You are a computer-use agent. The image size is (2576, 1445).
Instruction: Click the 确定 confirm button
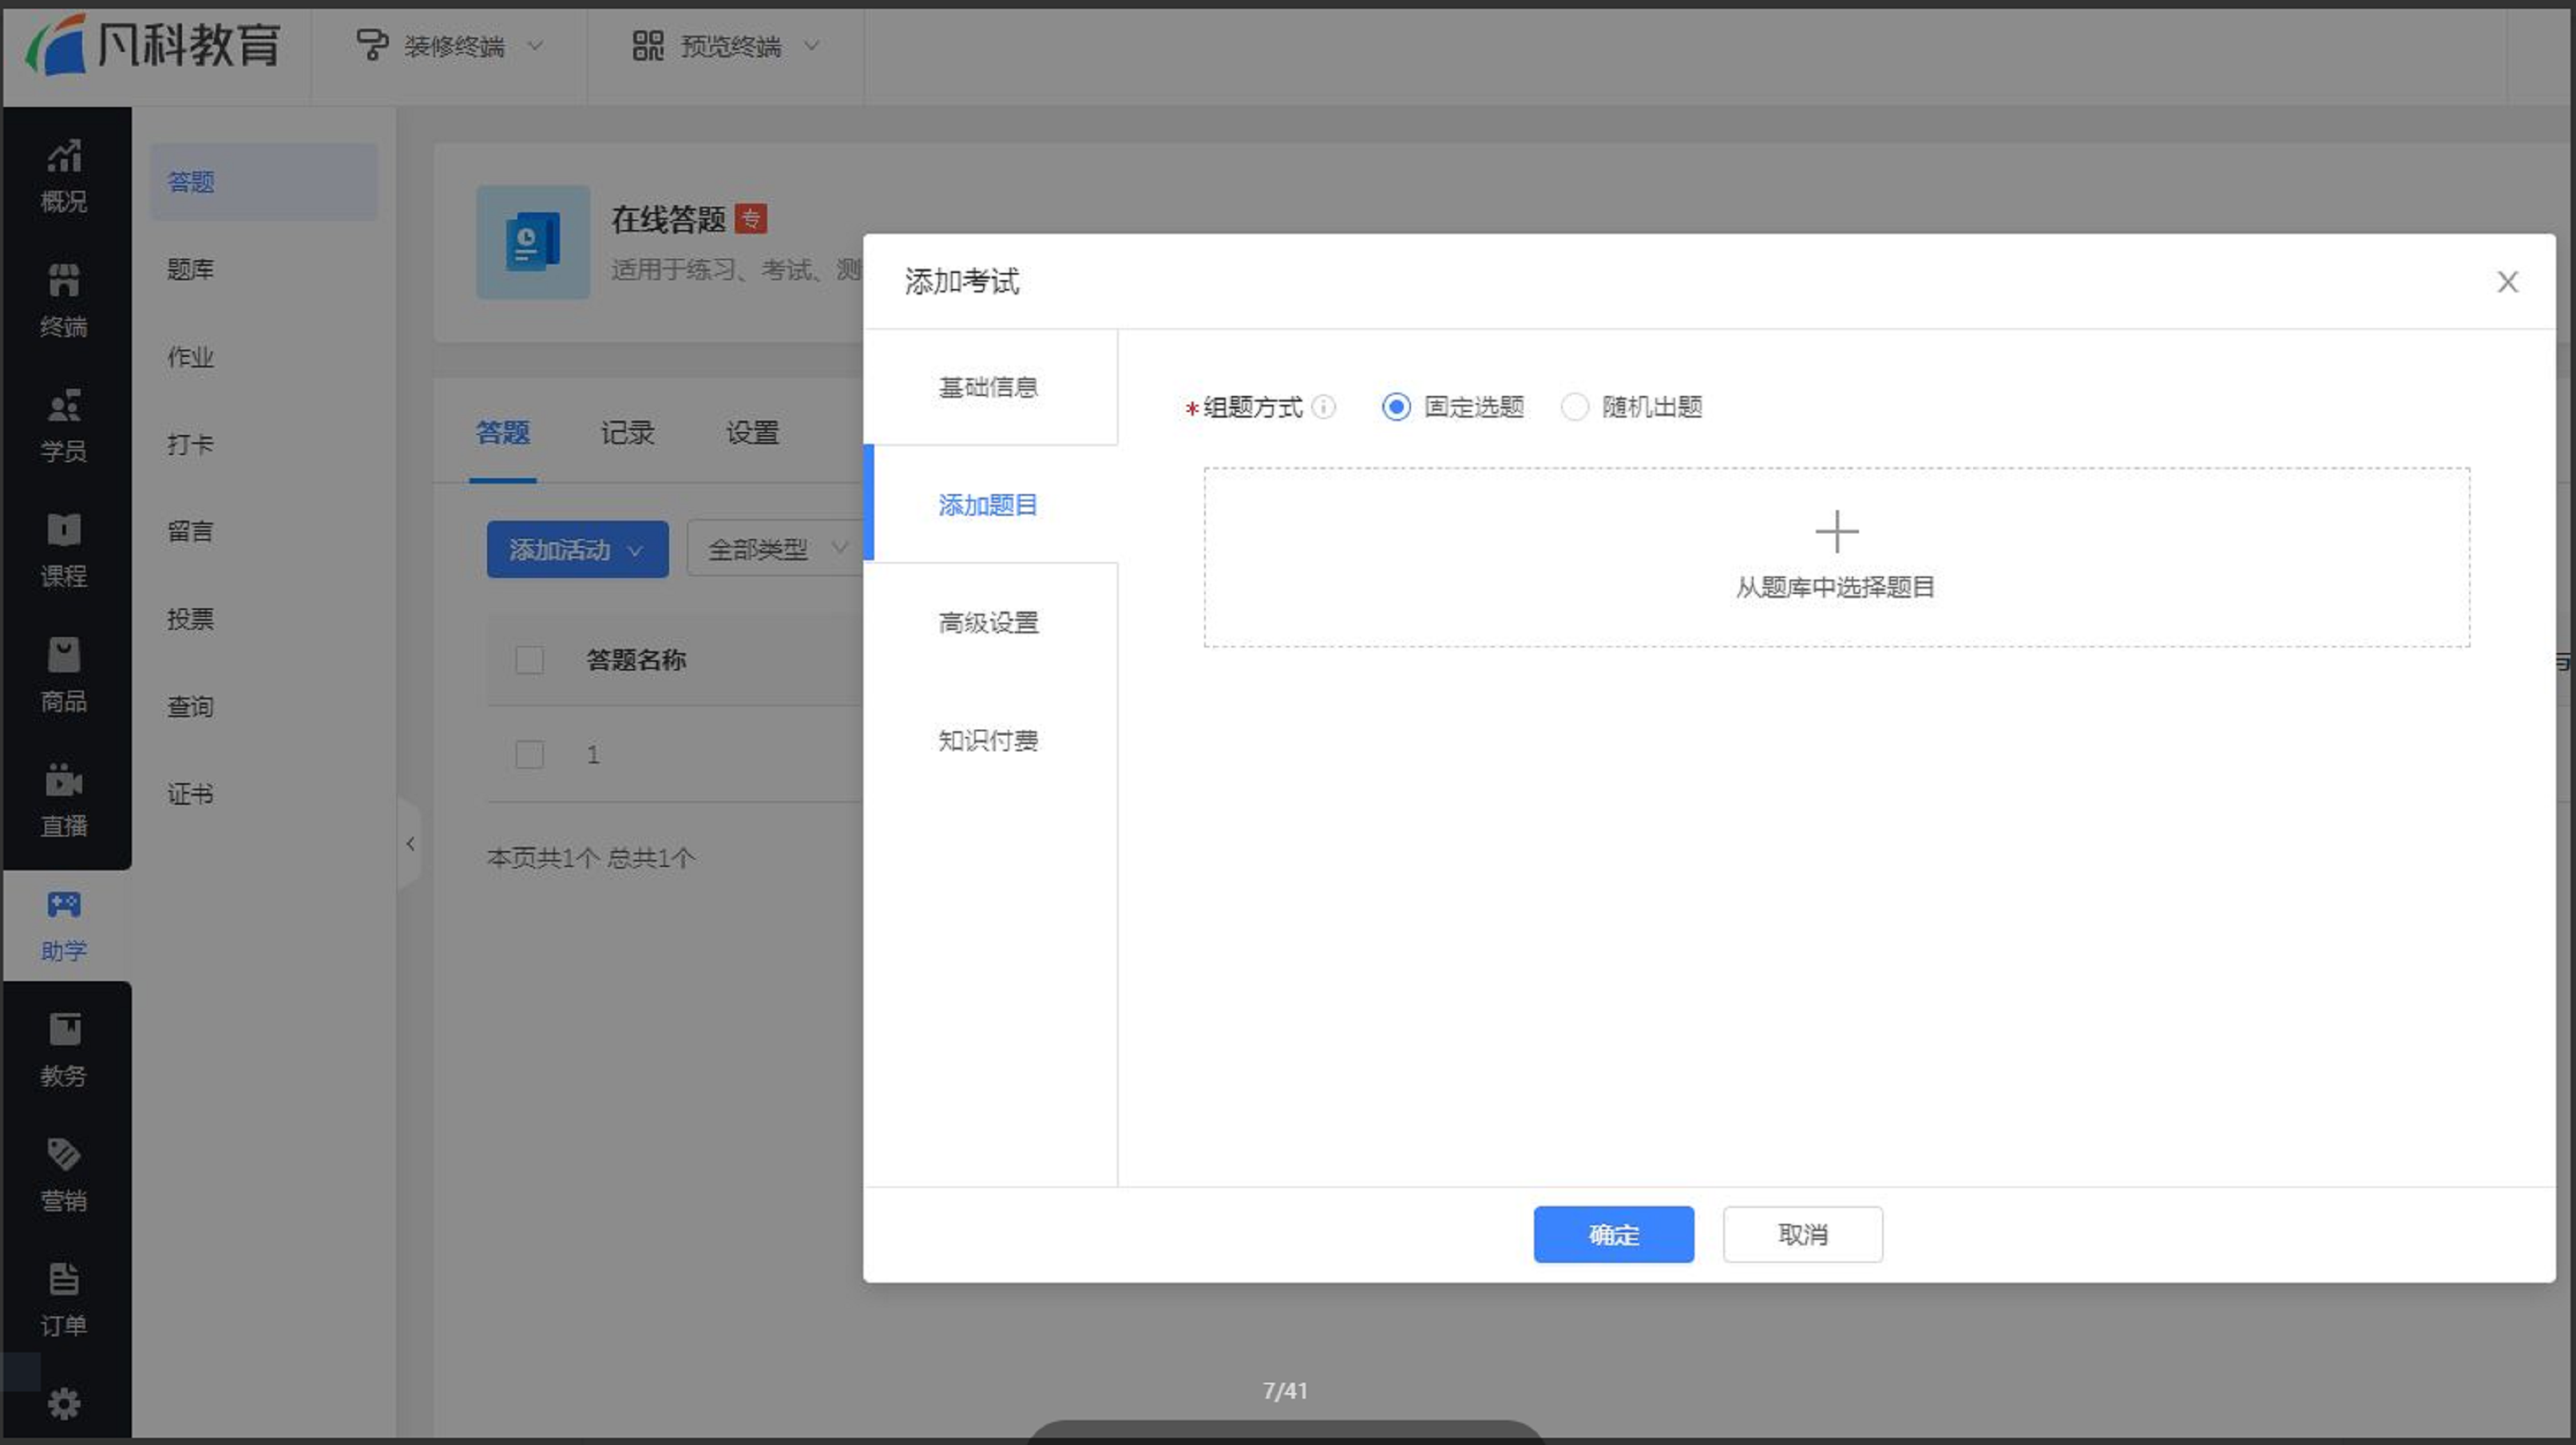tap(1613, 1234)
